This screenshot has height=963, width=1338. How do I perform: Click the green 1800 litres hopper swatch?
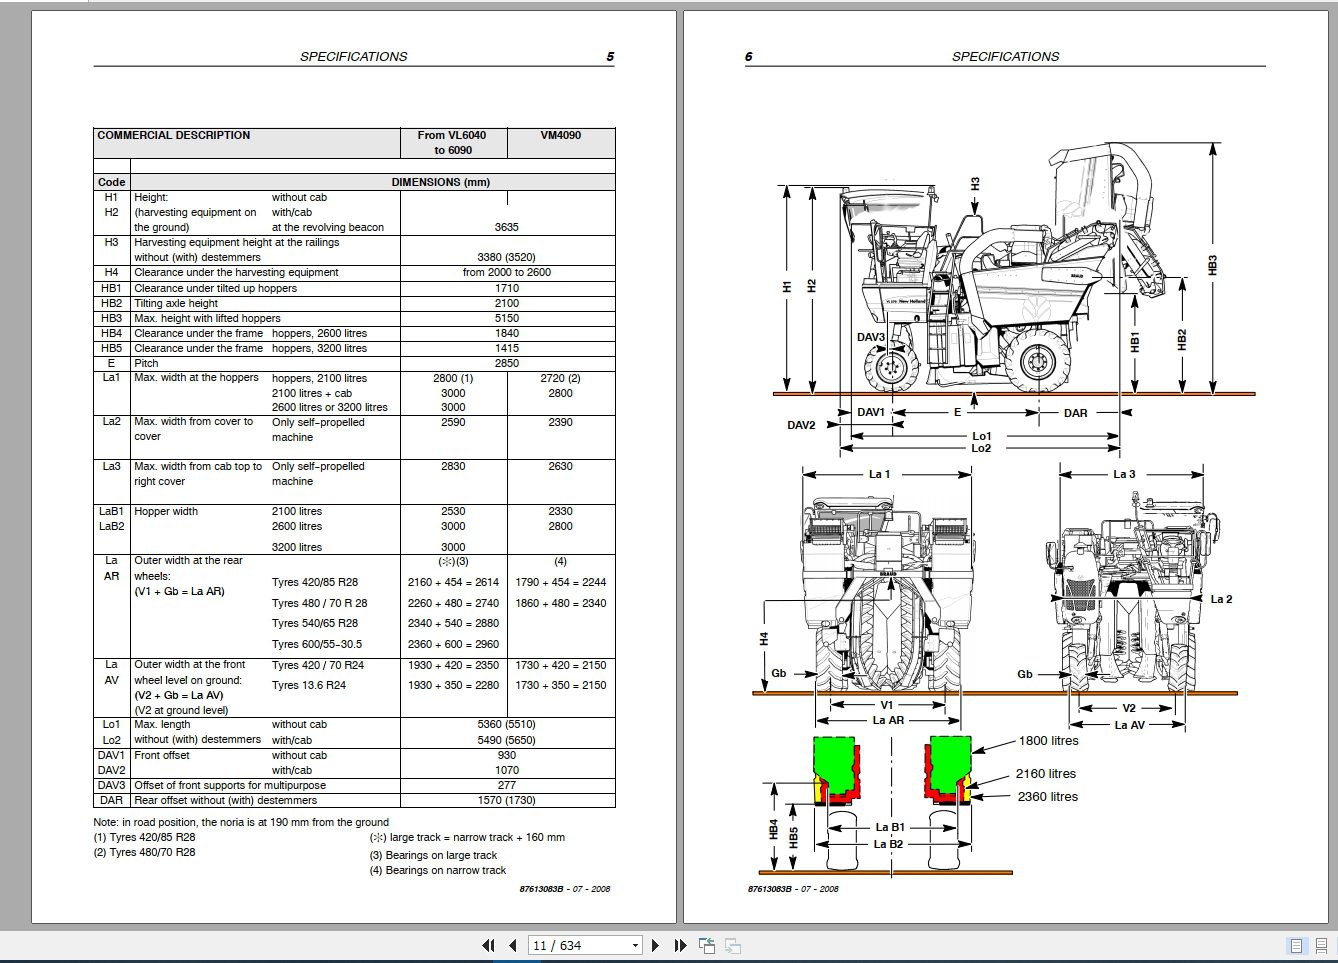(x=836, y=763)
